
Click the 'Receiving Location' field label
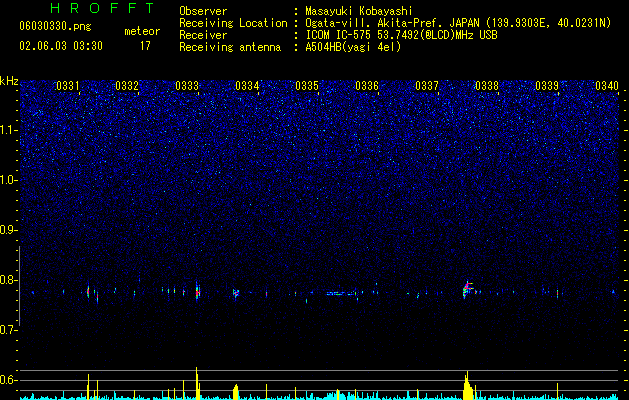pyautogui.click(x=233, y=23)
